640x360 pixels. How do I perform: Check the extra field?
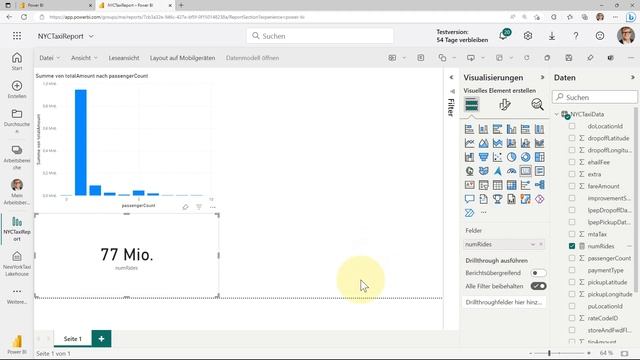pyautogui.click(x=572, y=174)
